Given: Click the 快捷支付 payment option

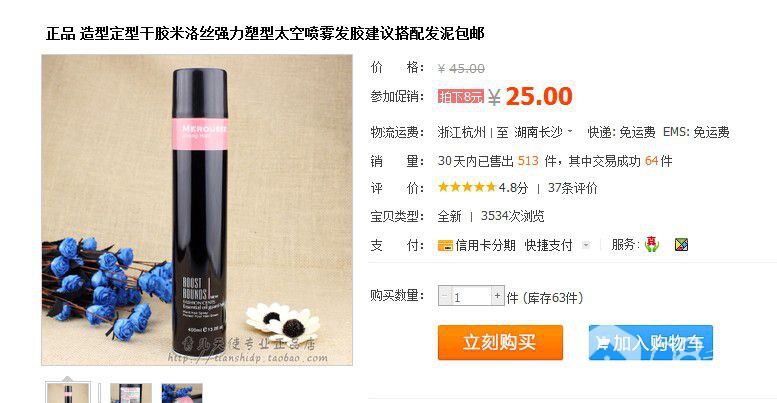Looking at the screenshot, I should [549, 245].
